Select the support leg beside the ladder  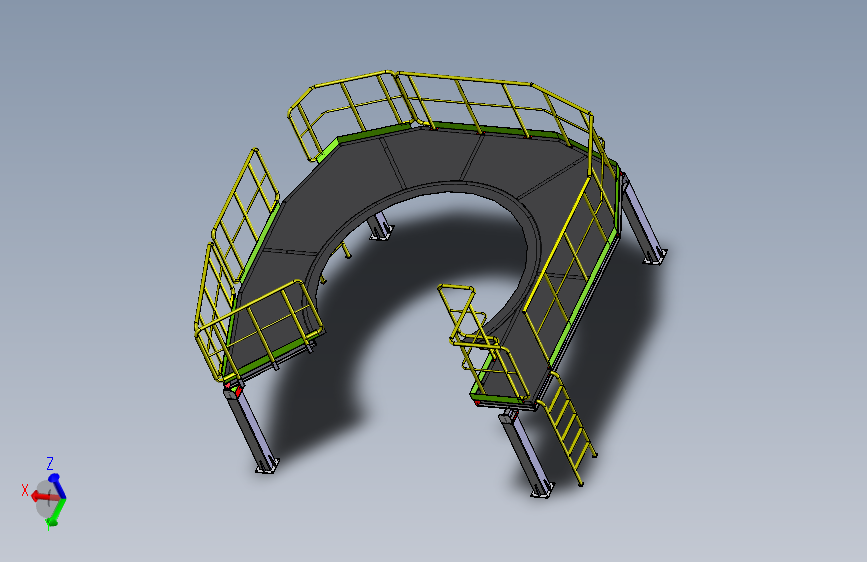point(525,455)
